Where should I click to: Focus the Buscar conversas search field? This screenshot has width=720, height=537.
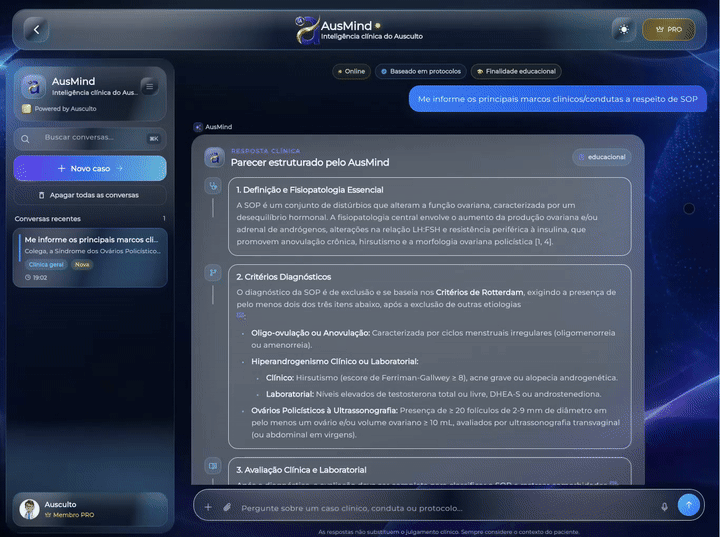tap(90, 139)
